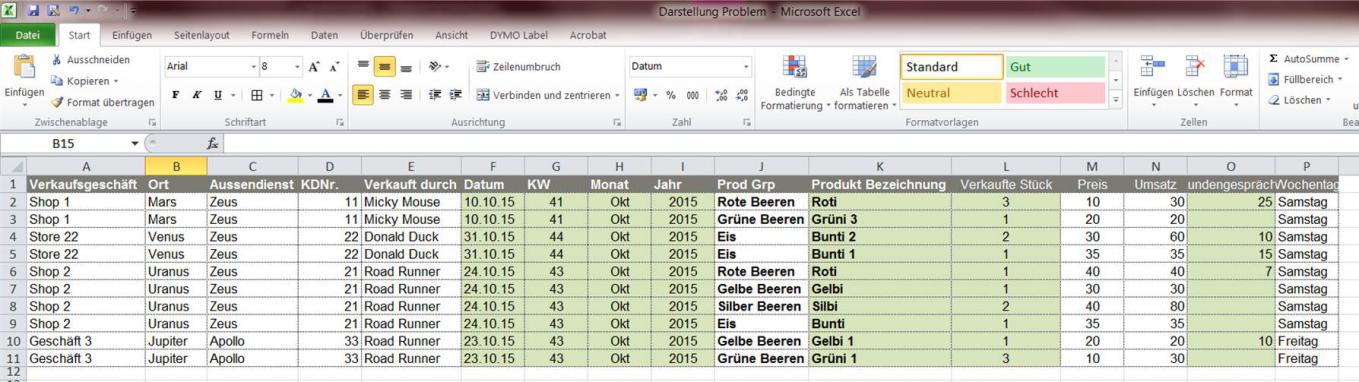
Task: Open Als Tabelle formatieren gallery
Action: pos(864,84)
